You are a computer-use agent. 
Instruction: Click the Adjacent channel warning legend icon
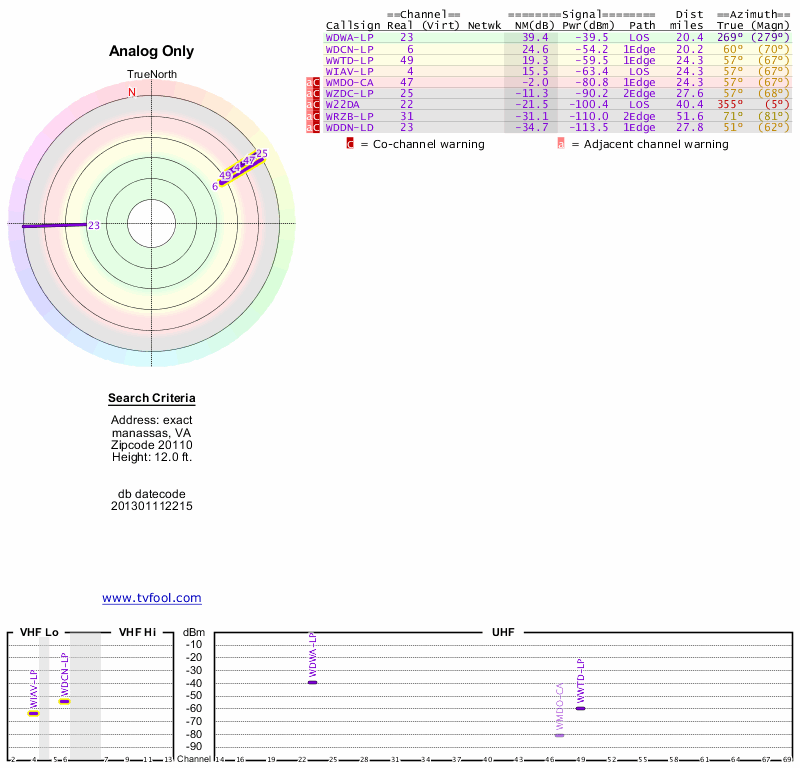(x=561, y=144)
